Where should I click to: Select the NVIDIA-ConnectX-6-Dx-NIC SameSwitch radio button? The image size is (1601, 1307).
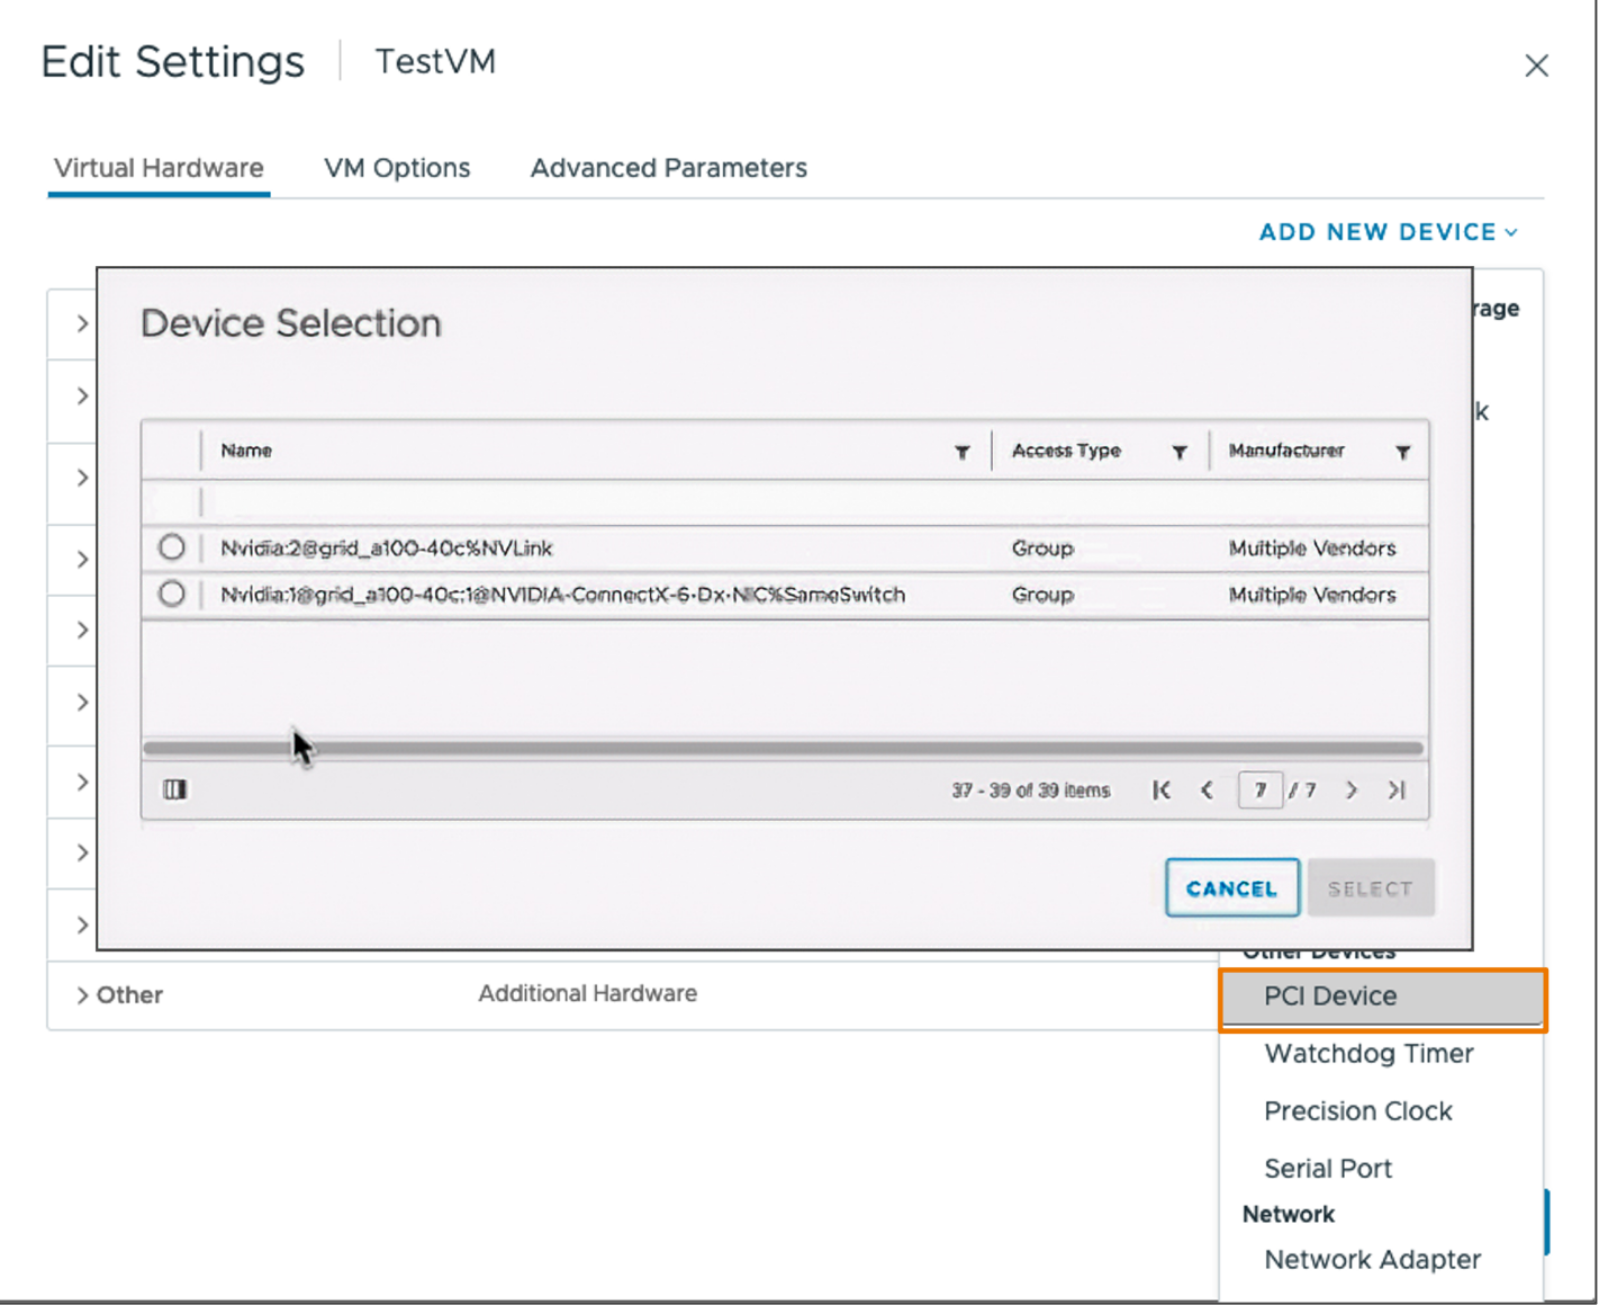pyautogui.click(x=172, y=594)
